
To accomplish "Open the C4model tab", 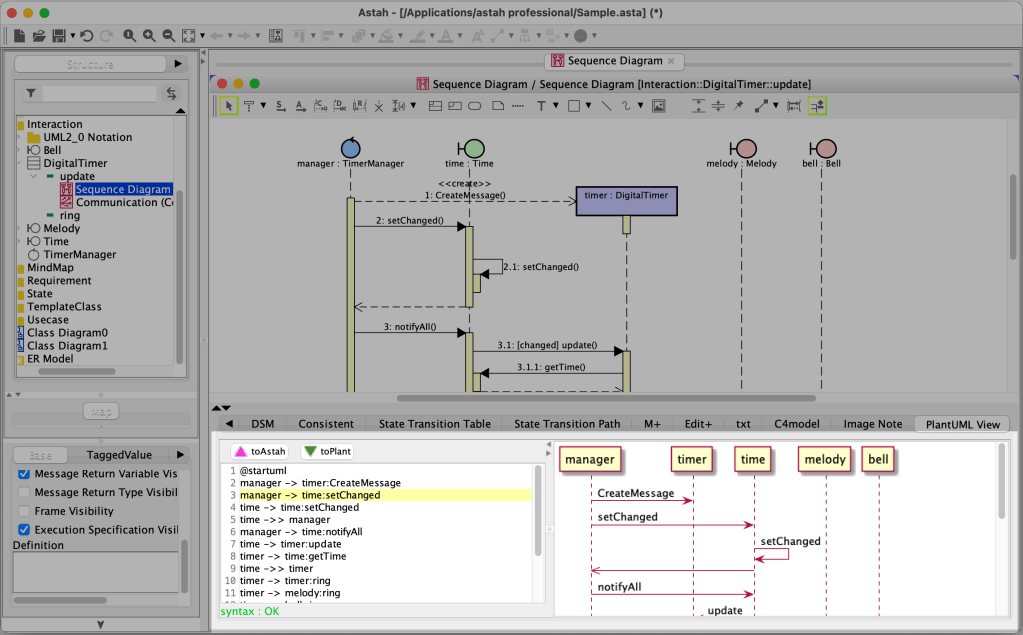I will (x=796, y=424).
